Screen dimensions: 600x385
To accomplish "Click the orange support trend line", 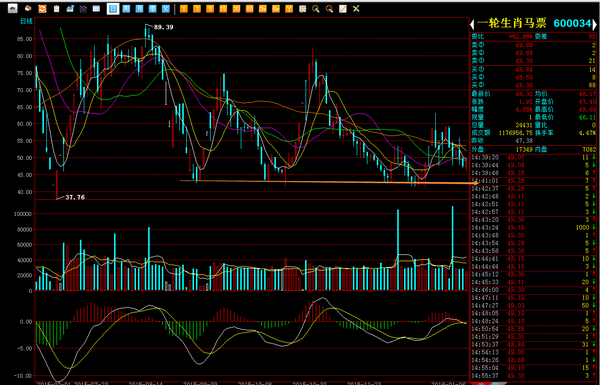I will tap(329, 182).
